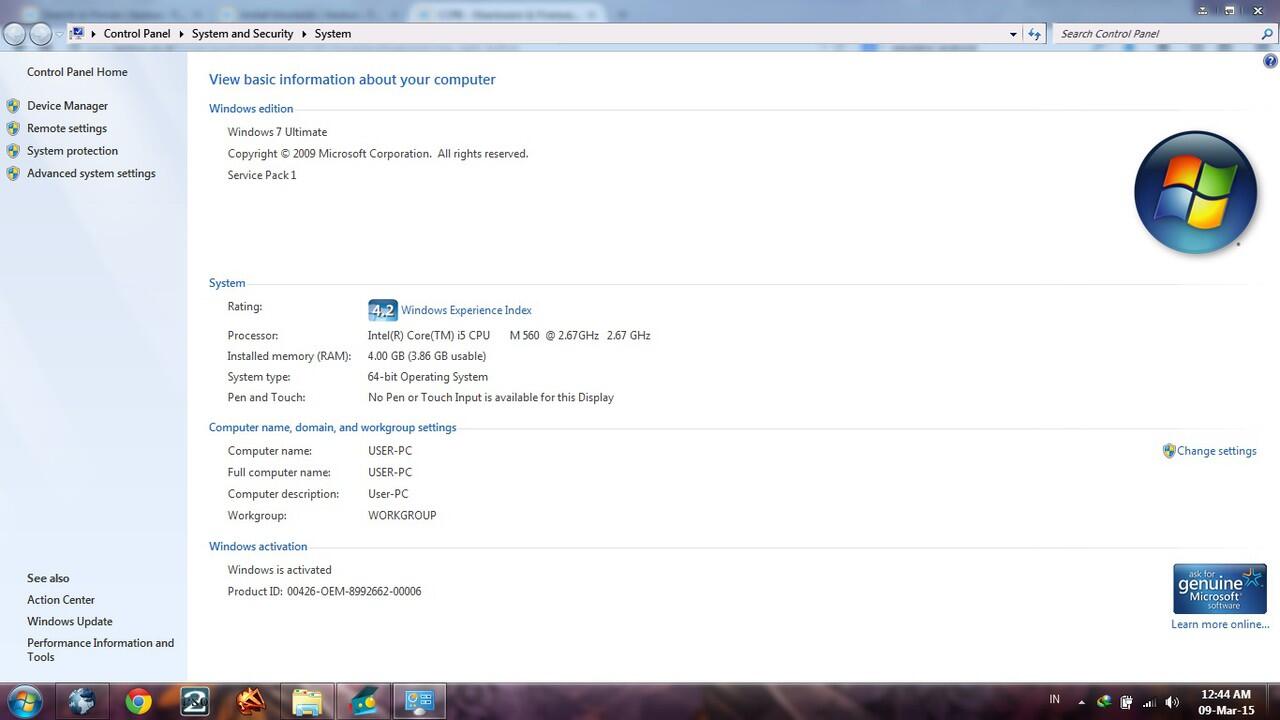Click shield icon beside System protection
Viewport: 1280px width, 720px height.
point(13,151)
